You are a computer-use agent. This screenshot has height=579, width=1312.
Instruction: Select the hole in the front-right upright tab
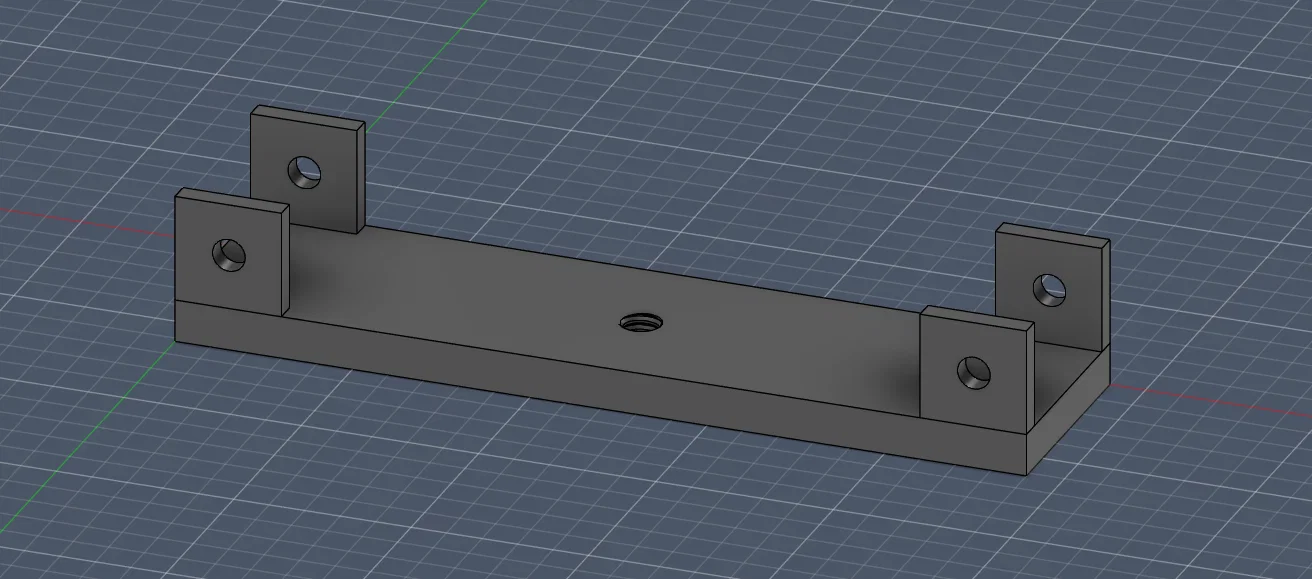(974, 372)
